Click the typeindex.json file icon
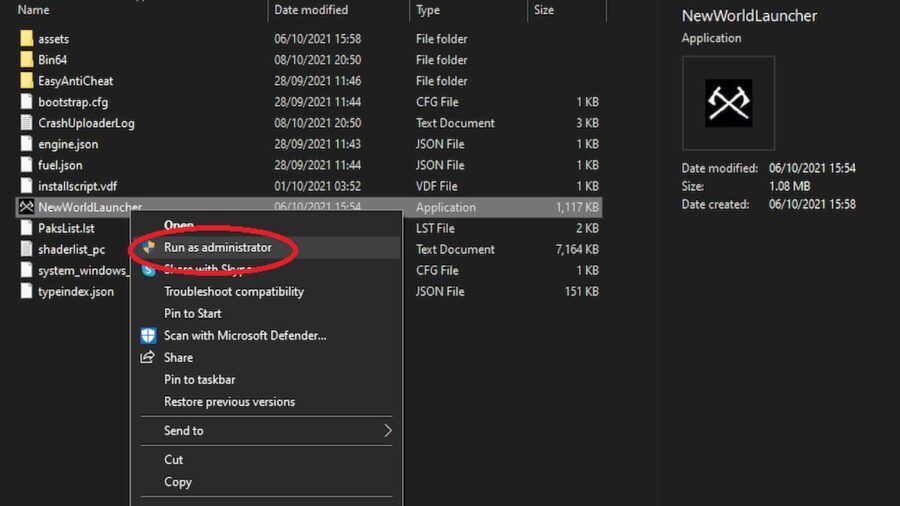 [26, 291]
